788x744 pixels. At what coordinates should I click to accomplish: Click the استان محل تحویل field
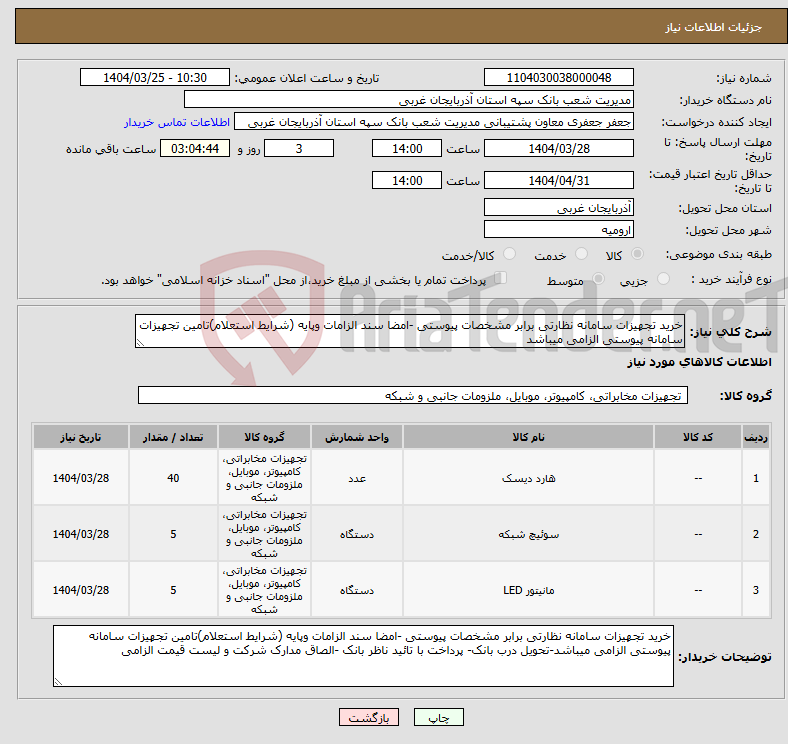(559, 207)
